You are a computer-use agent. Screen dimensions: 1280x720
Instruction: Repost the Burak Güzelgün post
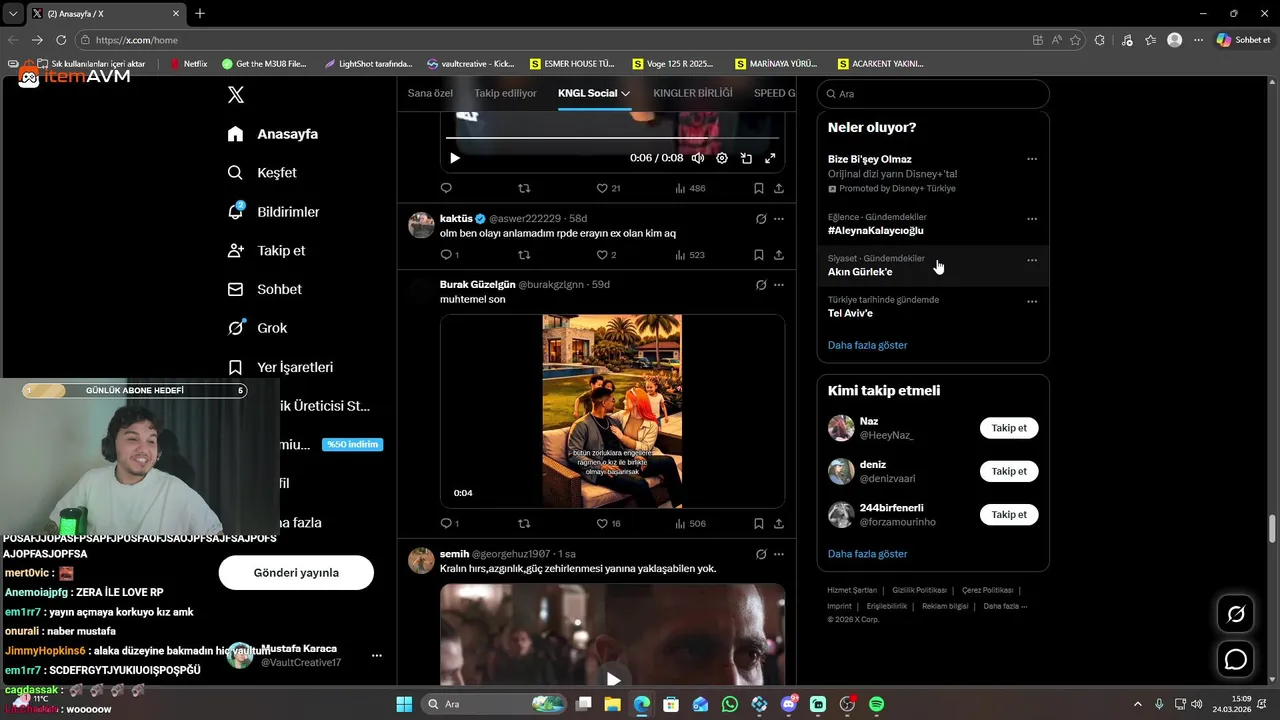click(524, 523)
